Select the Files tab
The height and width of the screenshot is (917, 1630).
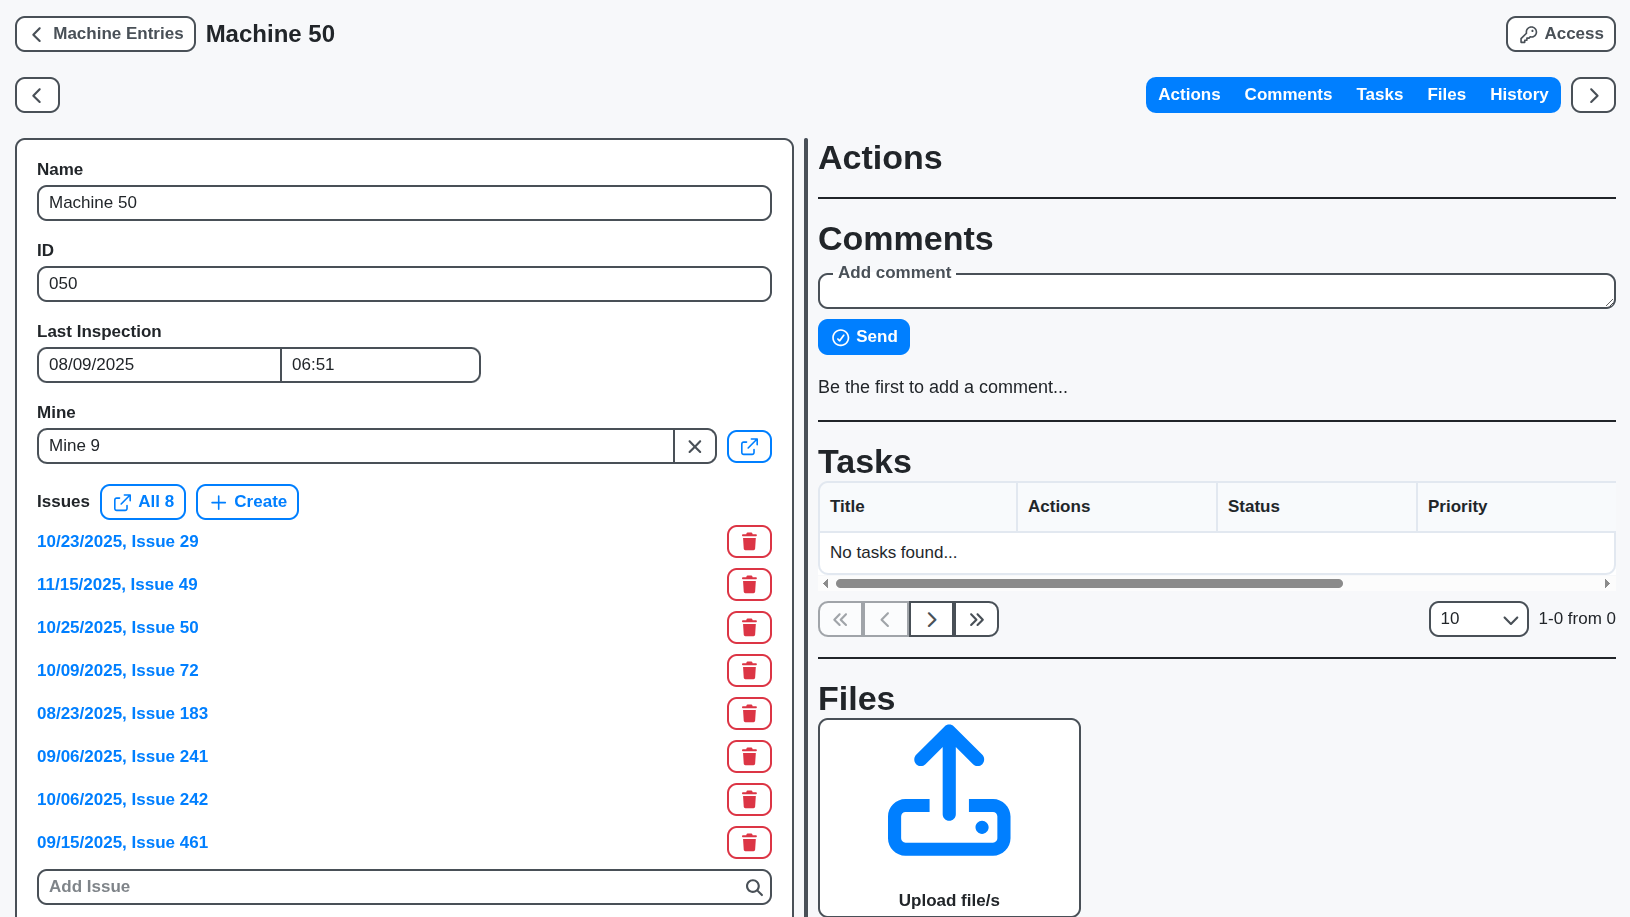pos(1446,95)
